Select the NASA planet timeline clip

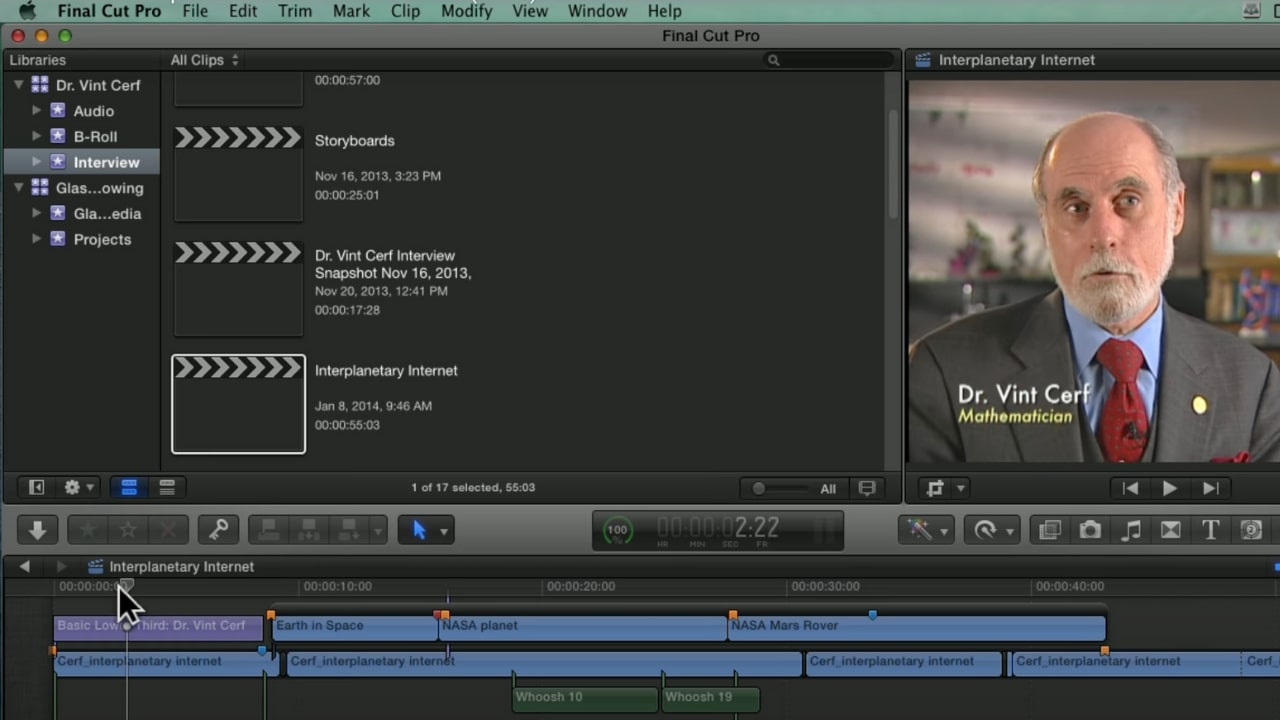coord(582,627)
